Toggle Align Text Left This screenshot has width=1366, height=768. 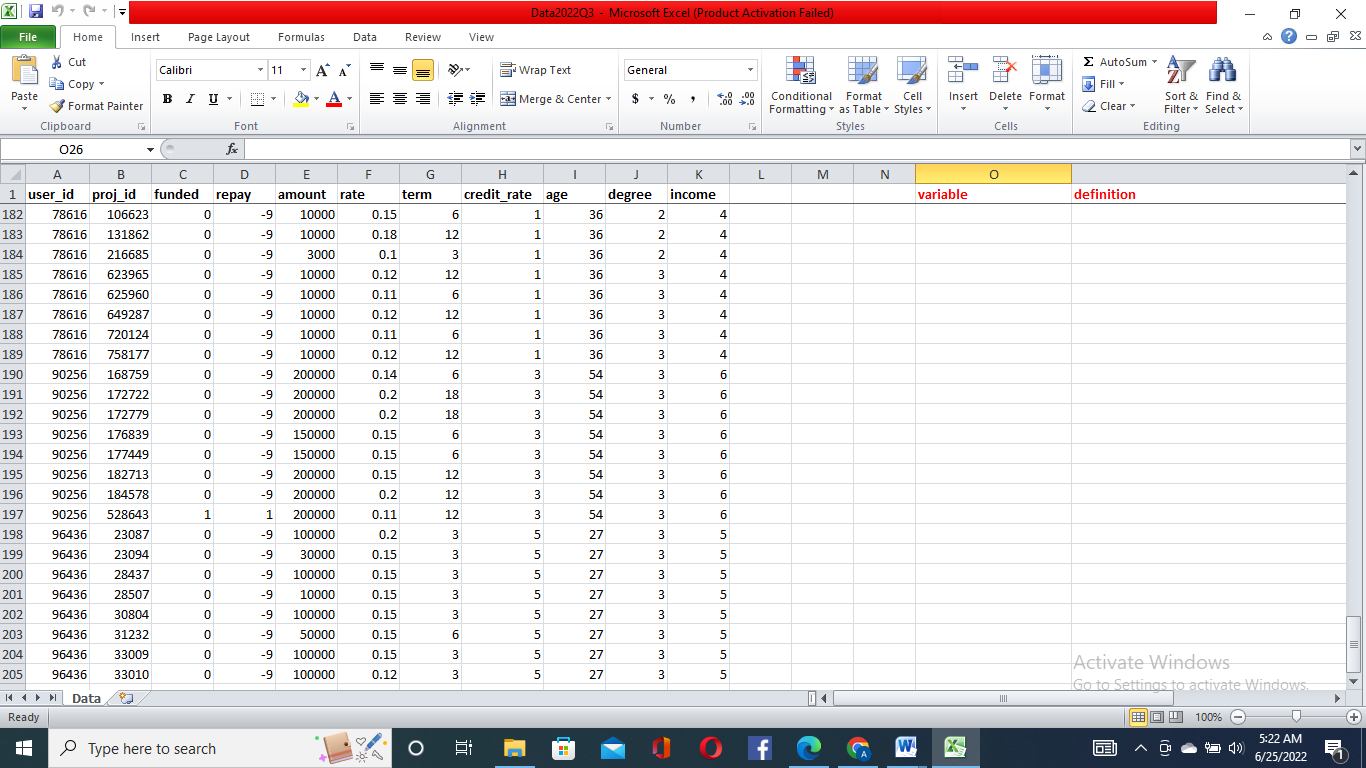pos(377,99)
